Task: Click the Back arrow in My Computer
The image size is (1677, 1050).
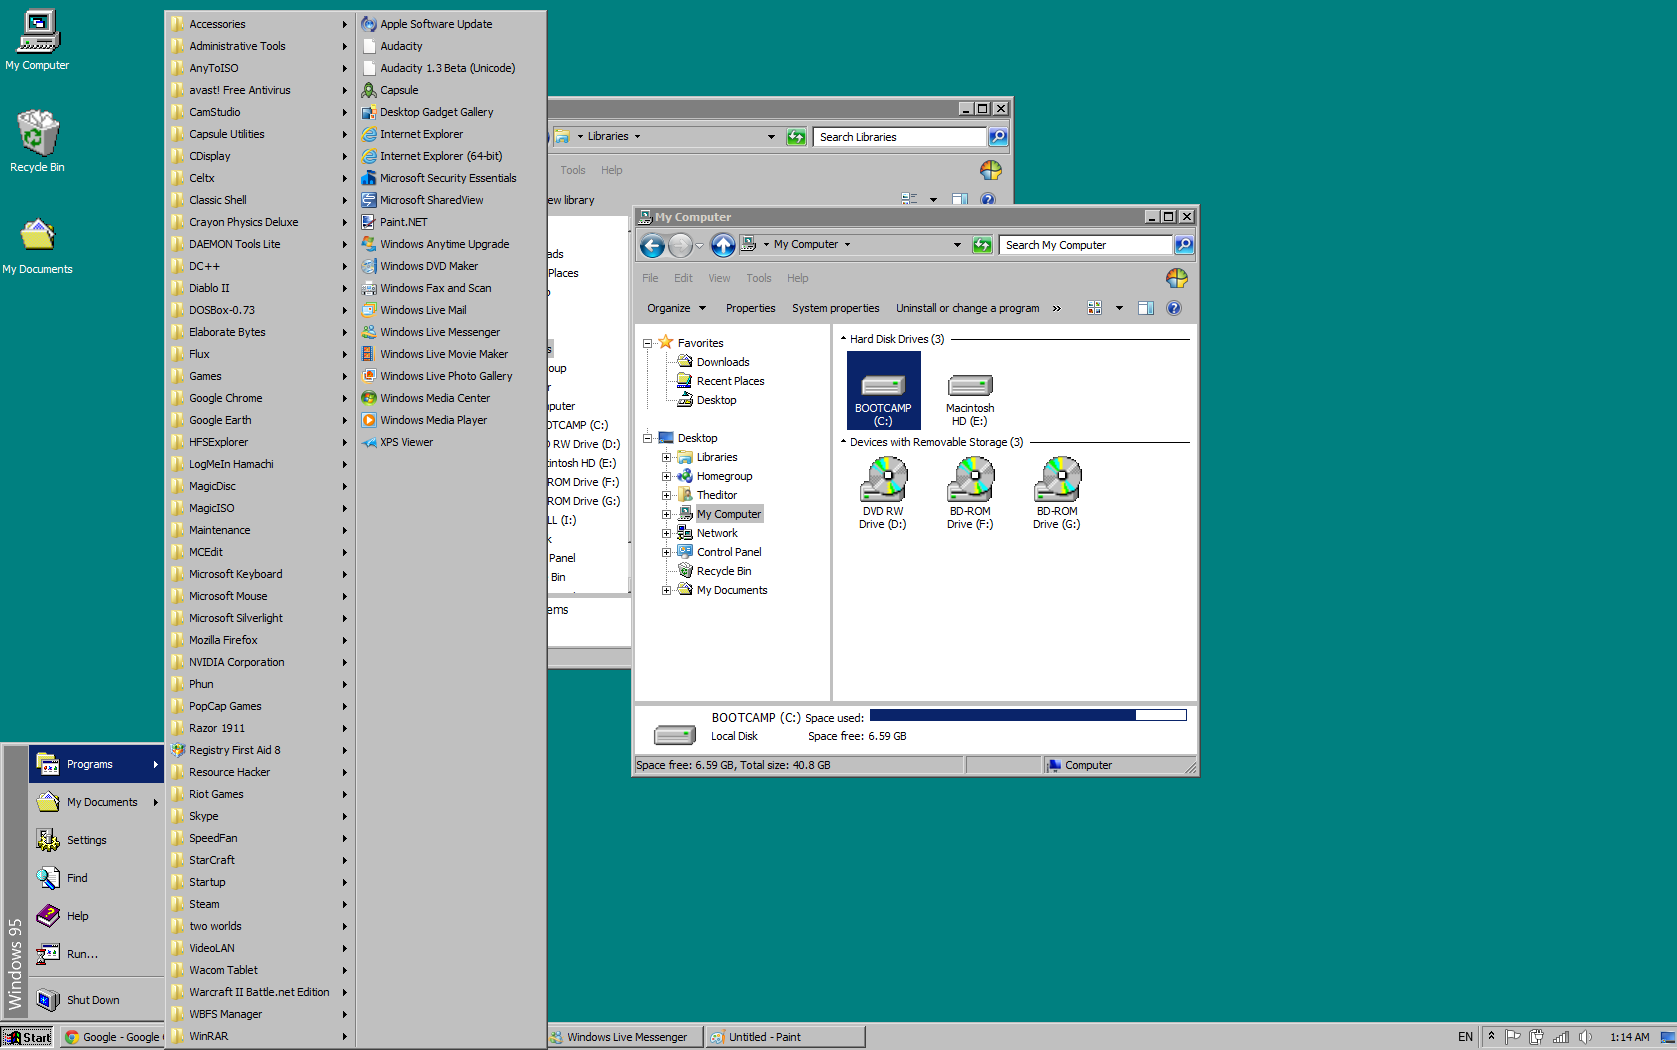Action: pos(652,245)
